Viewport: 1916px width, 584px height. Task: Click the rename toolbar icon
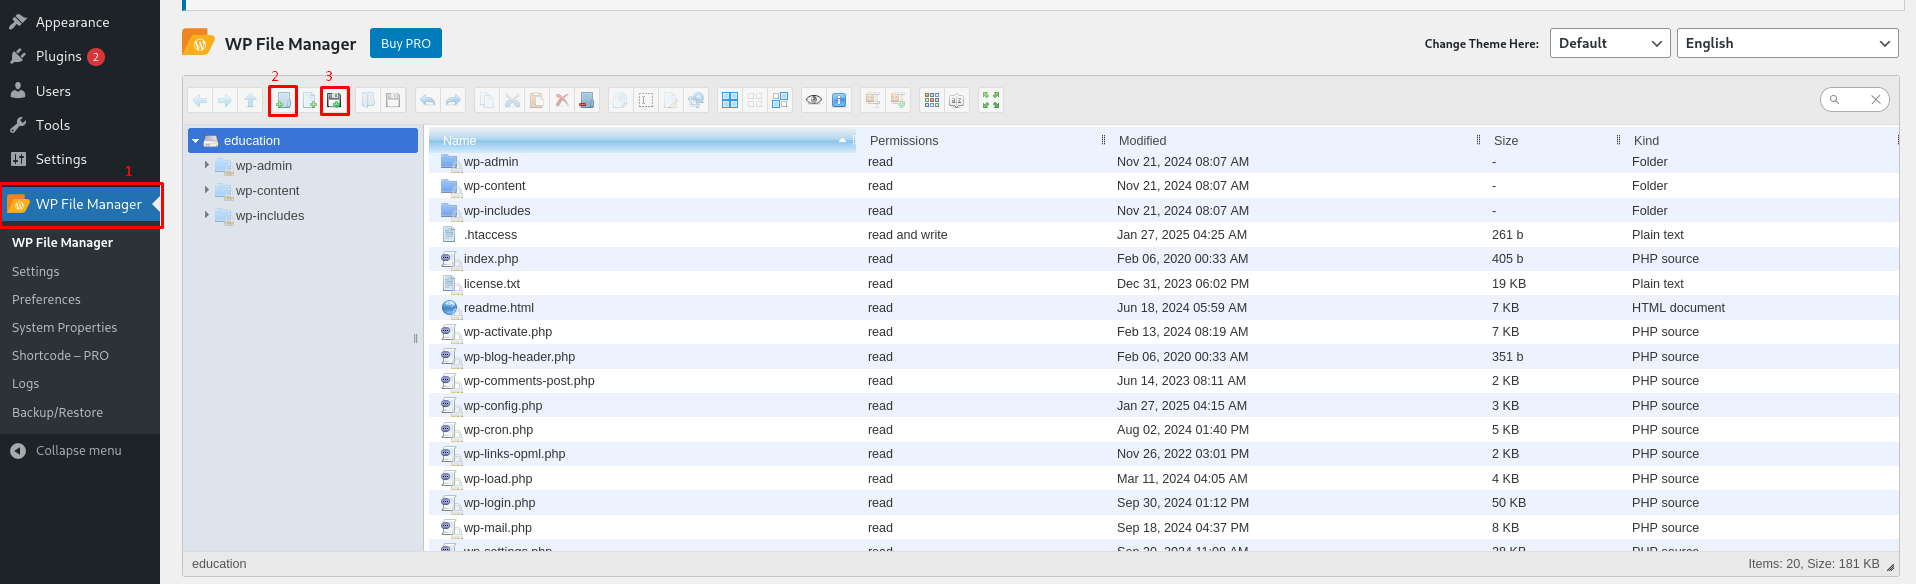click(646, 100)
